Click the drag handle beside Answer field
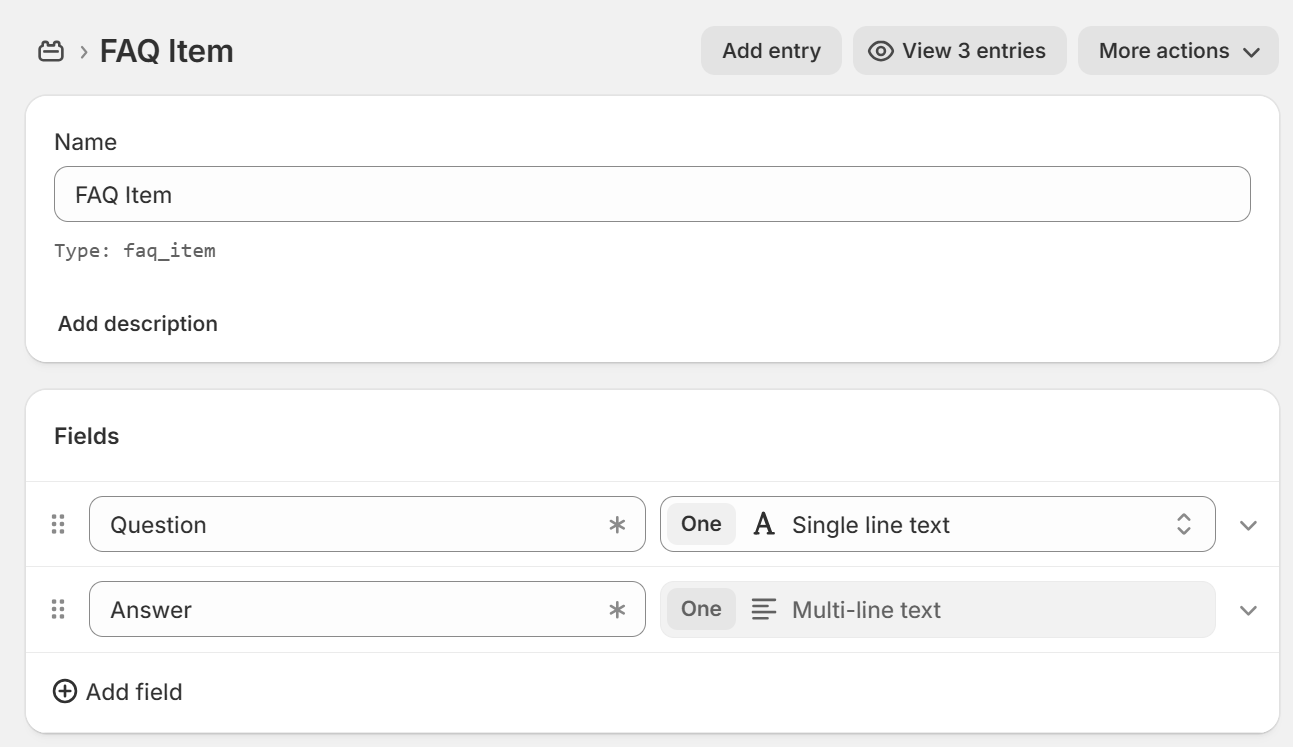The width and height of the screenshot is (1293, 747). [58, 609]
